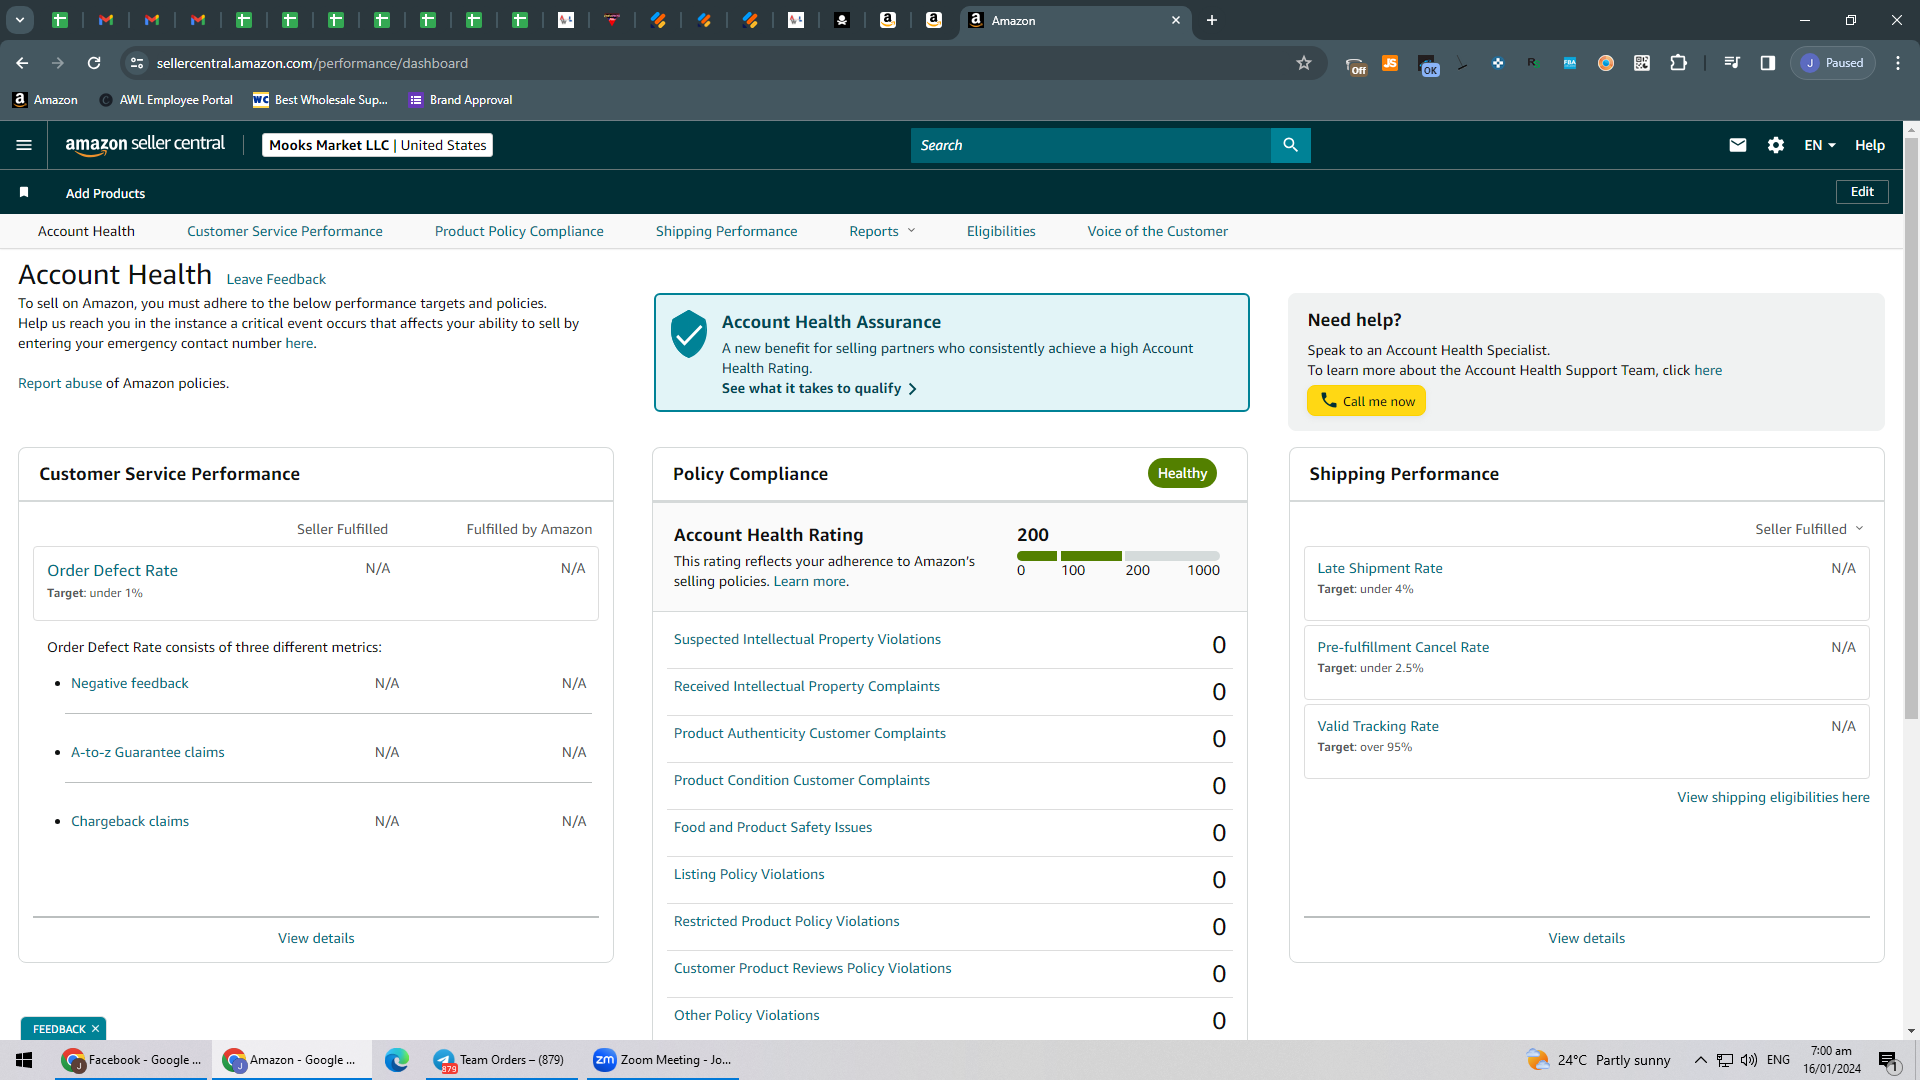Open Listing Policy Violations
1920x1080 pixels.
(749, 874)
